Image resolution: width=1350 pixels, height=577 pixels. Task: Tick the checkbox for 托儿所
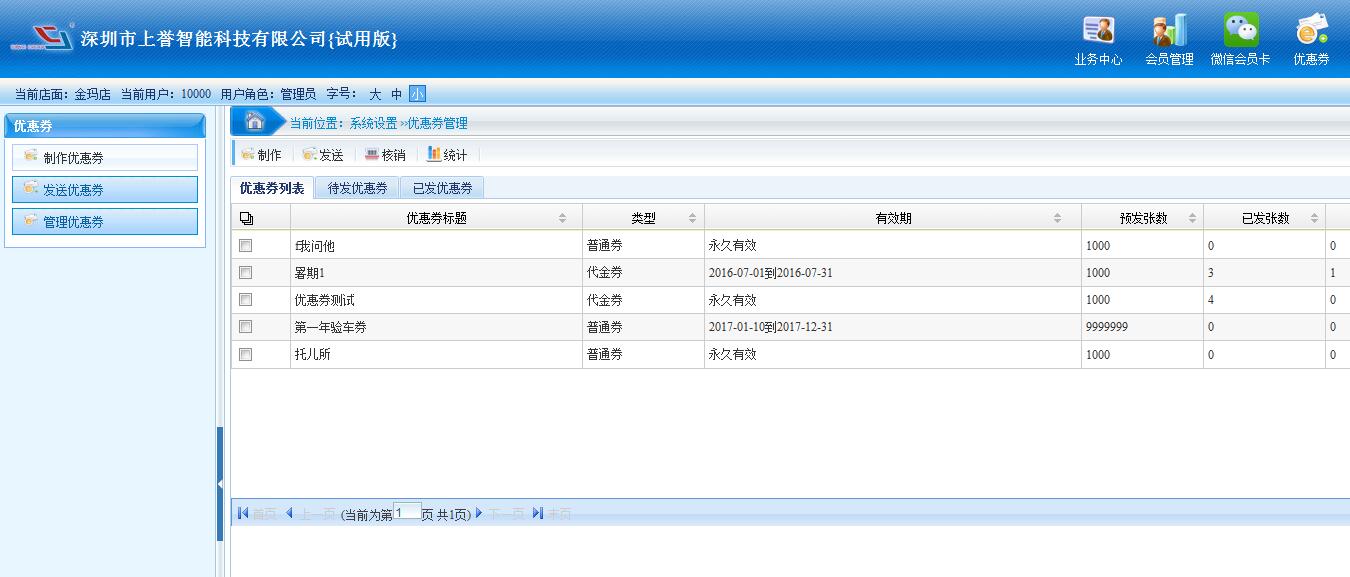tap(246, 354)
